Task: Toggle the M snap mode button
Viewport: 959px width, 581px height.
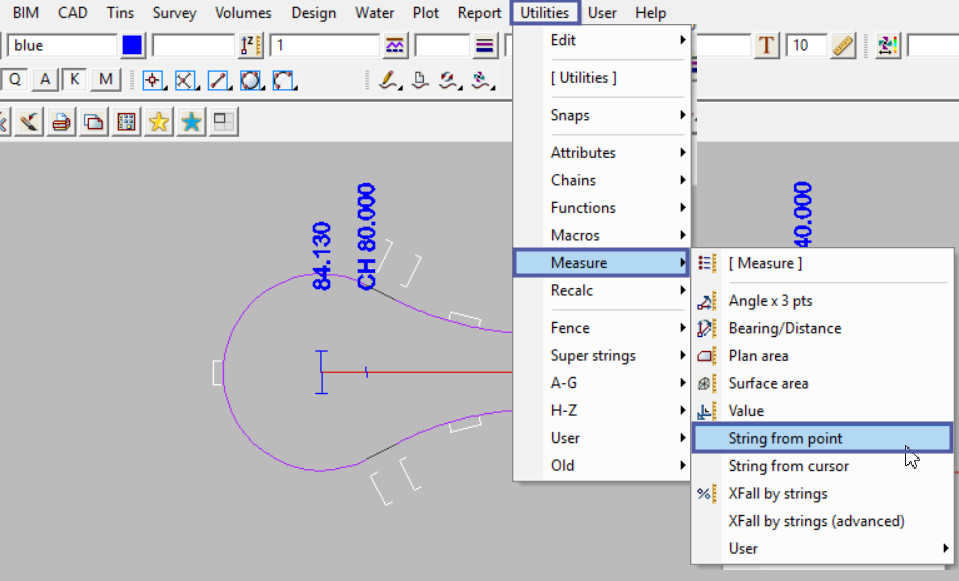Action: point(105,81)
